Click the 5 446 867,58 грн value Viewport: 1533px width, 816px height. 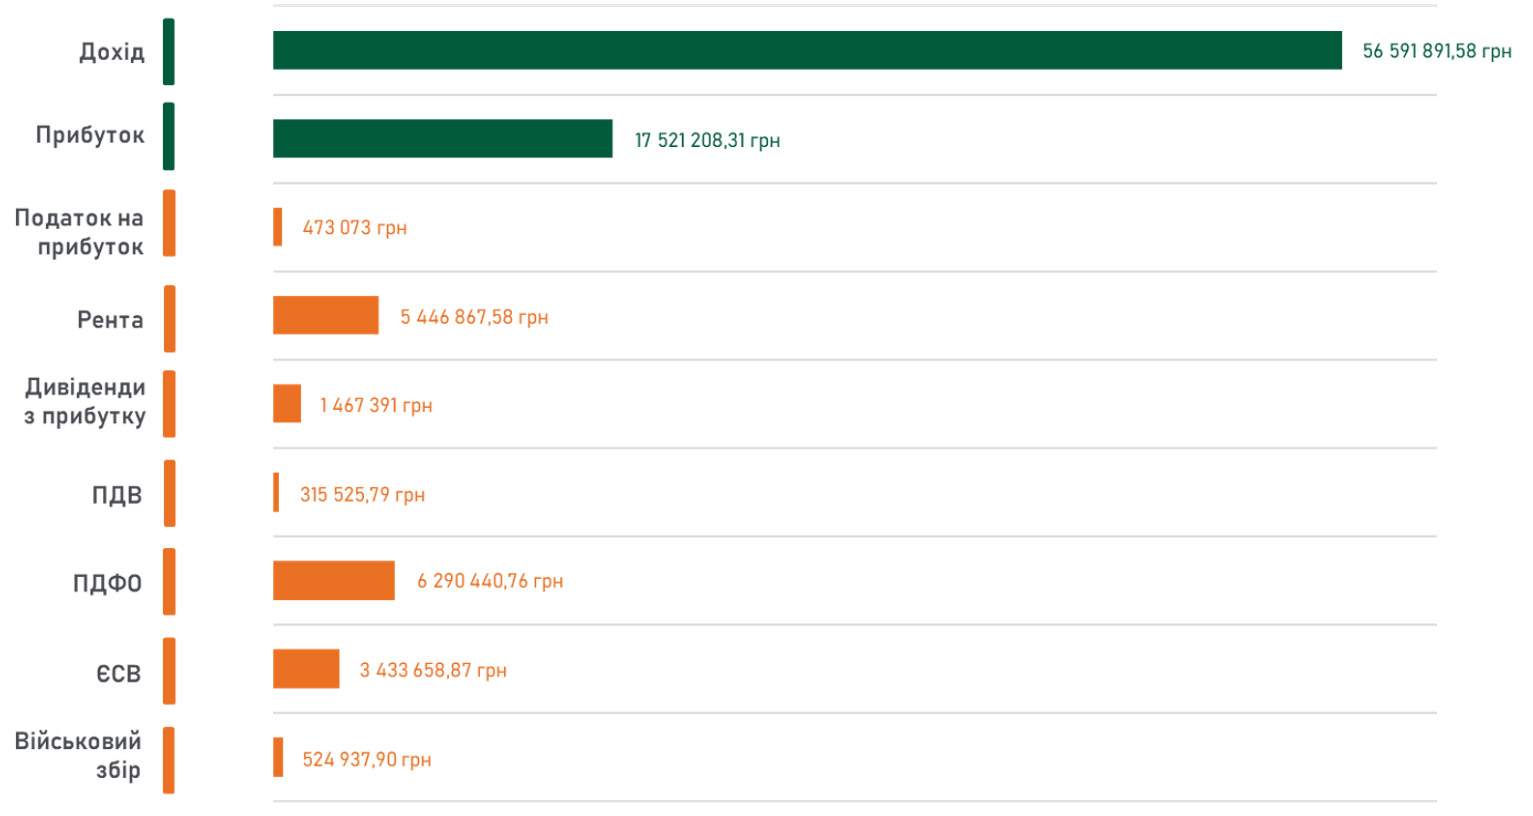coord(474,317)
